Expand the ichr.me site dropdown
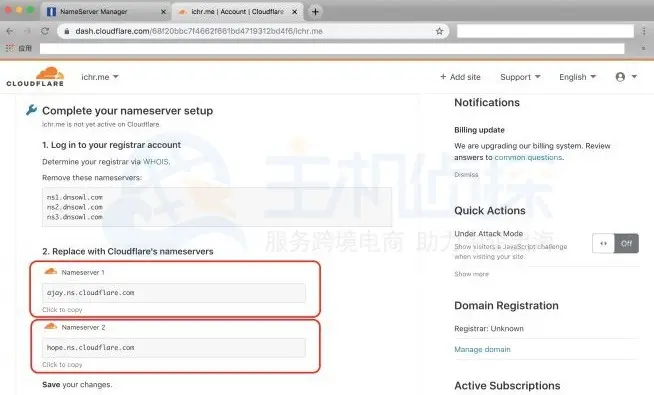This screenshot has height=395, width=654. pyautogui.click(x=100, y=77)
